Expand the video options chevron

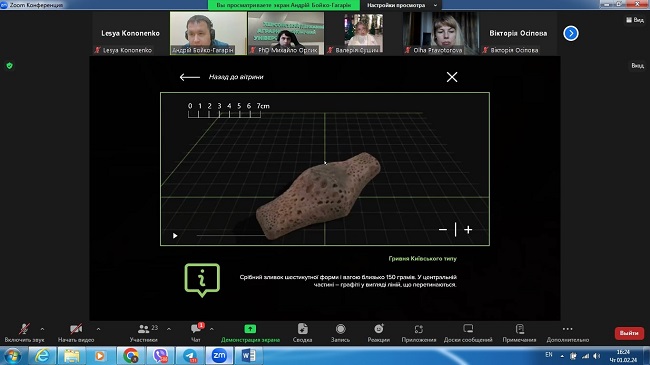[98, 329]
